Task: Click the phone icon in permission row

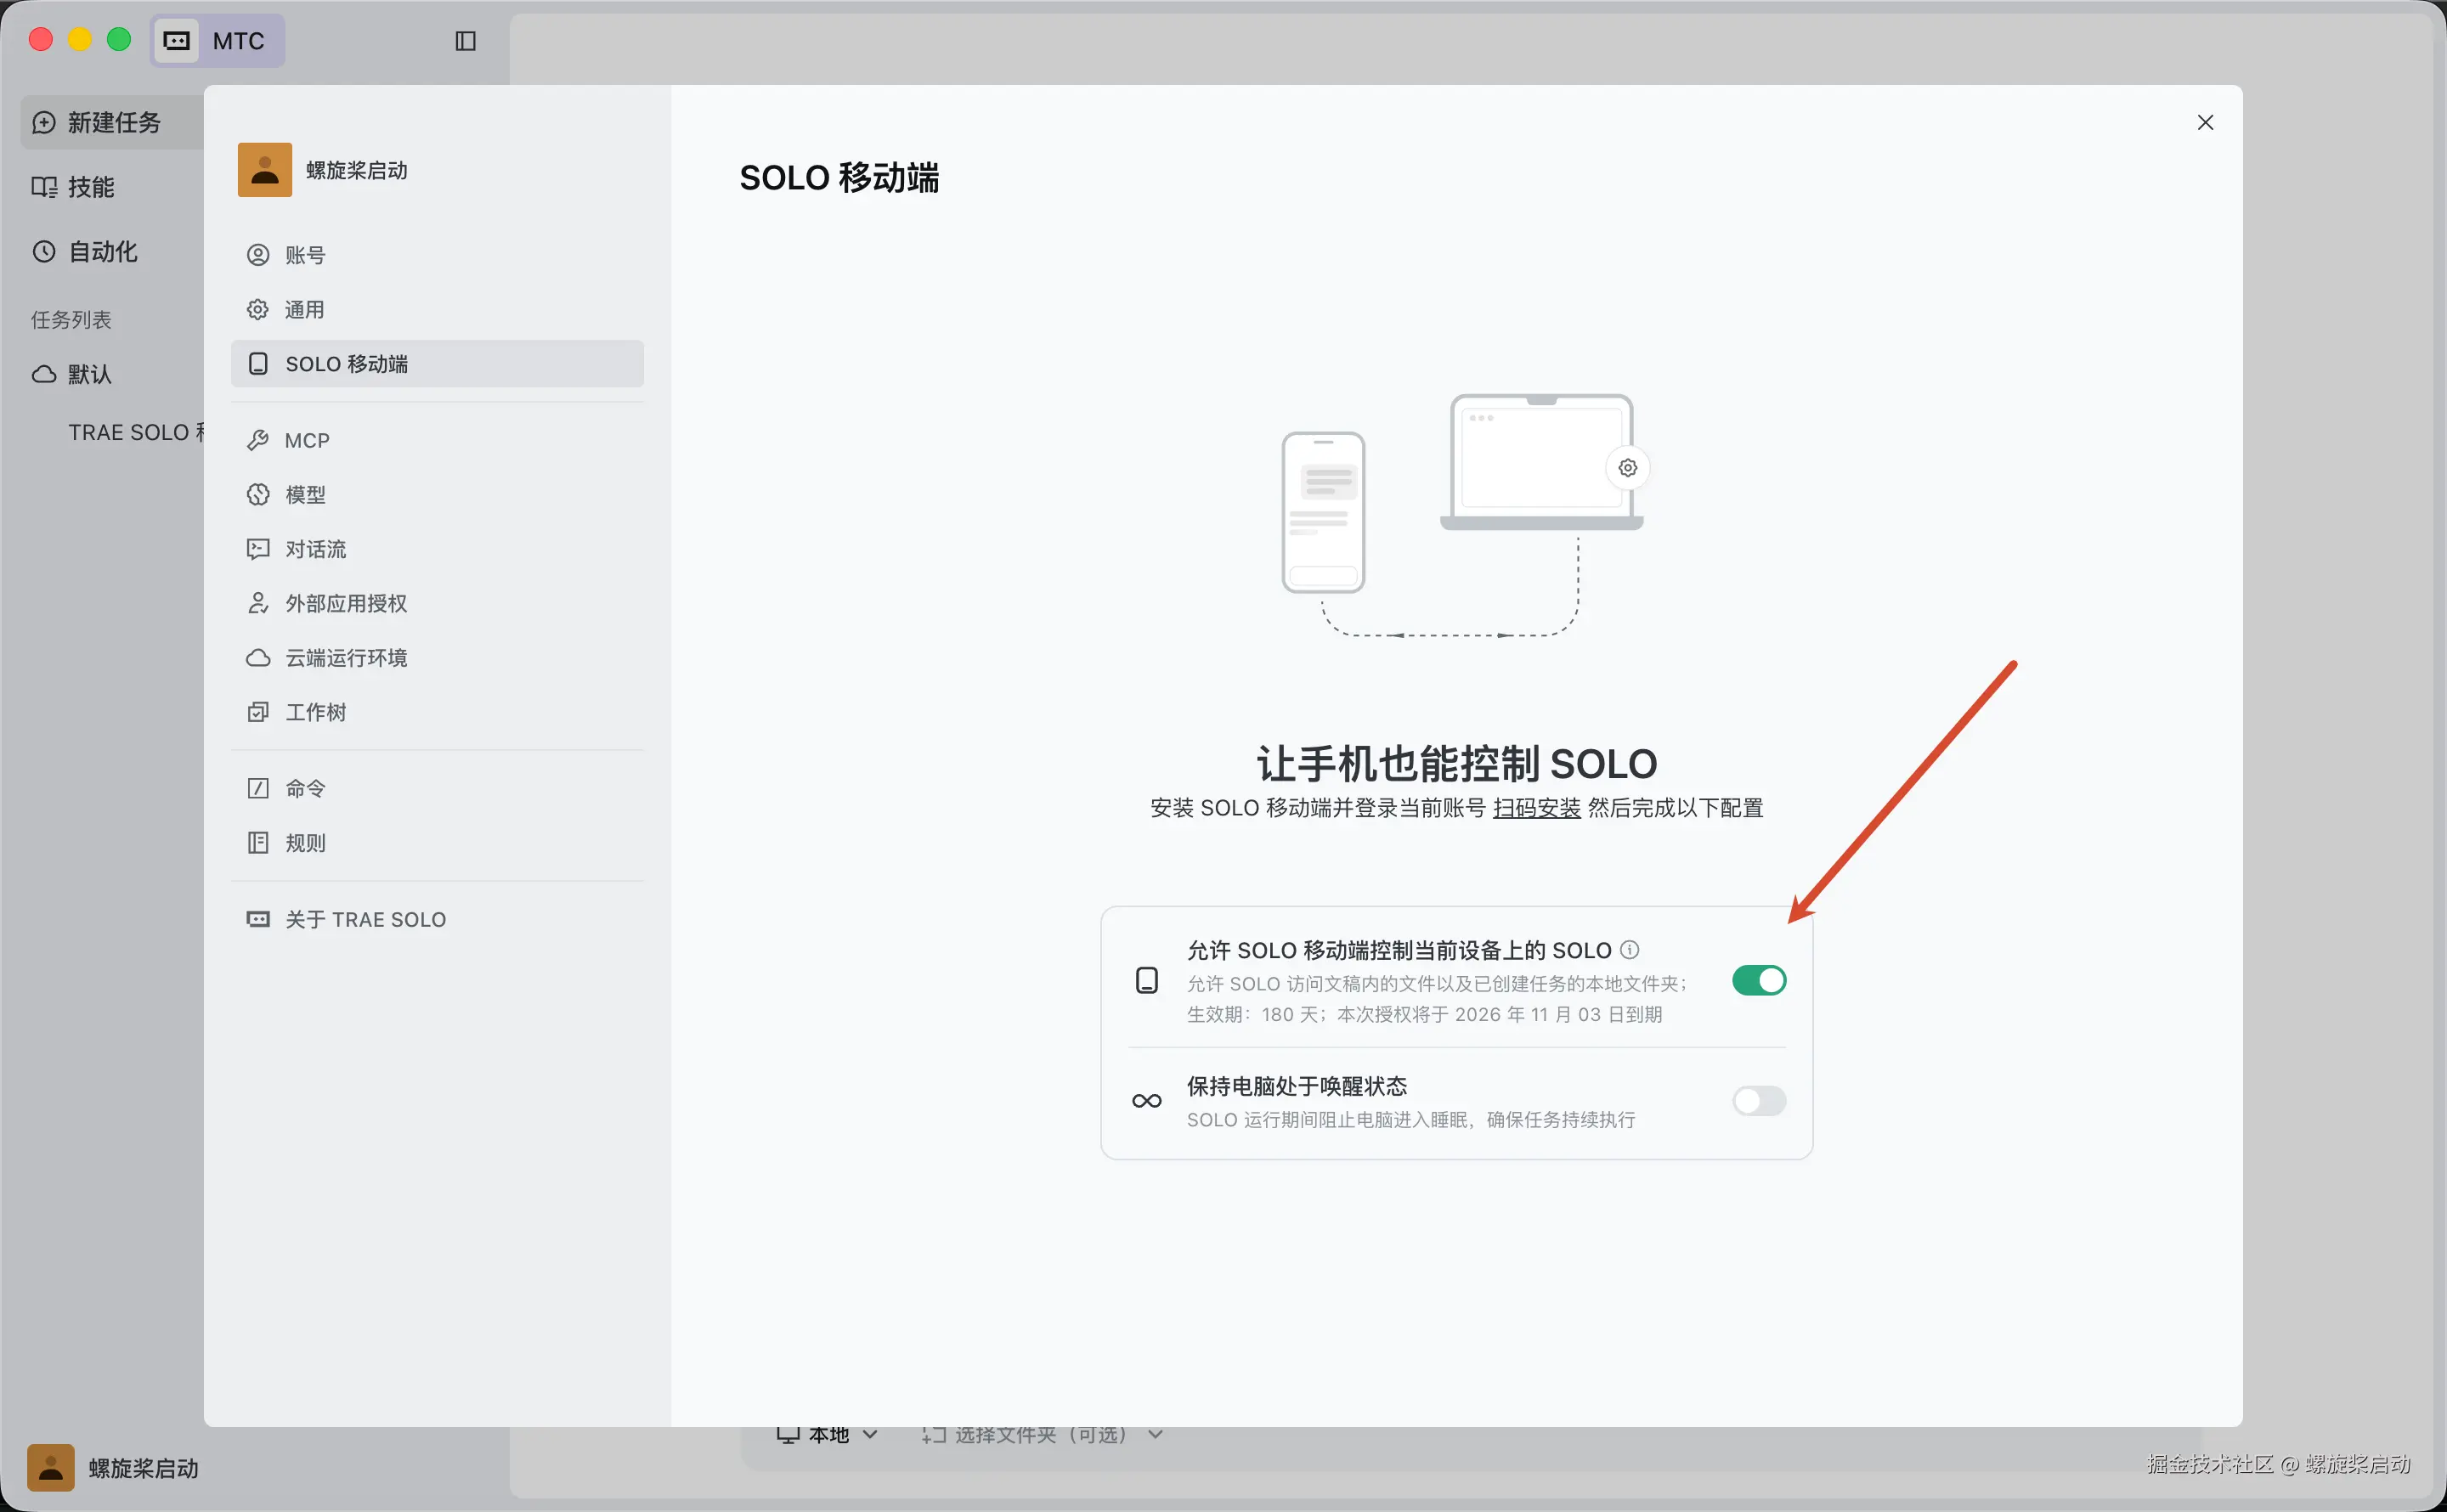Action: point(1147,980)
